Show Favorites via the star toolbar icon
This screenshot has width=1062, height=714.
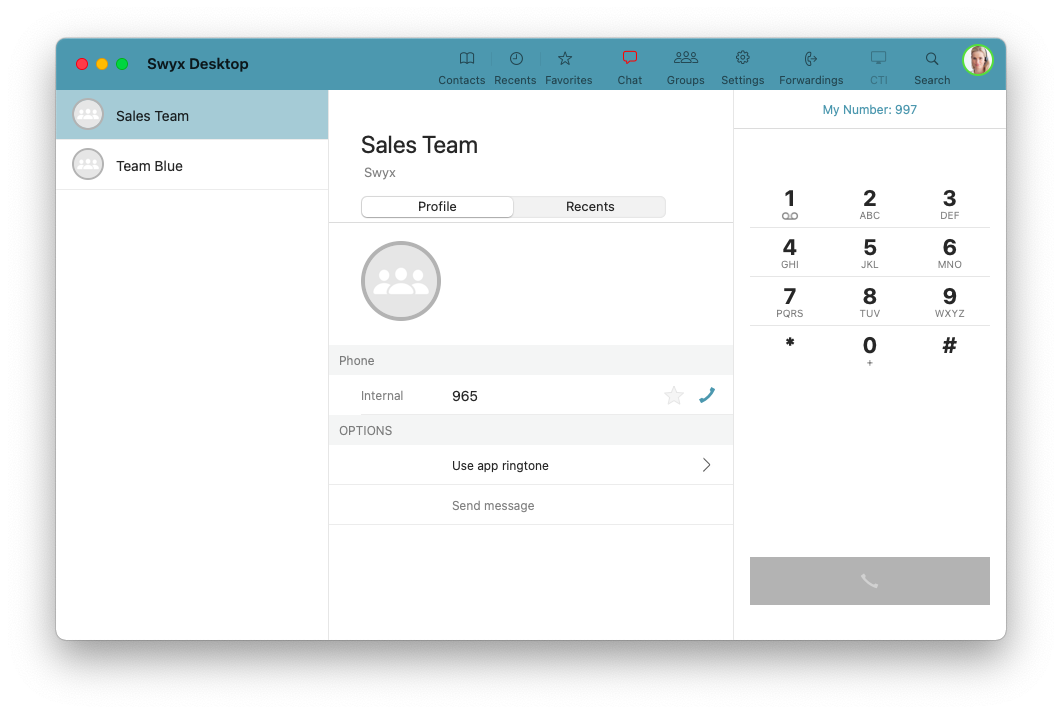point(565,59)
